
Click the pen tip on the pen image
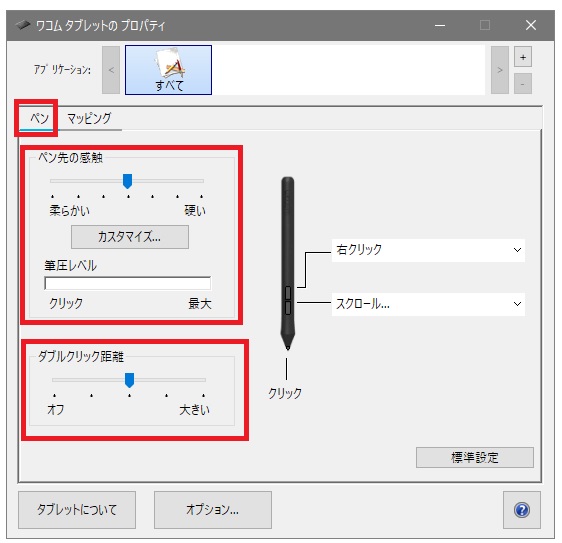(287, 346)
